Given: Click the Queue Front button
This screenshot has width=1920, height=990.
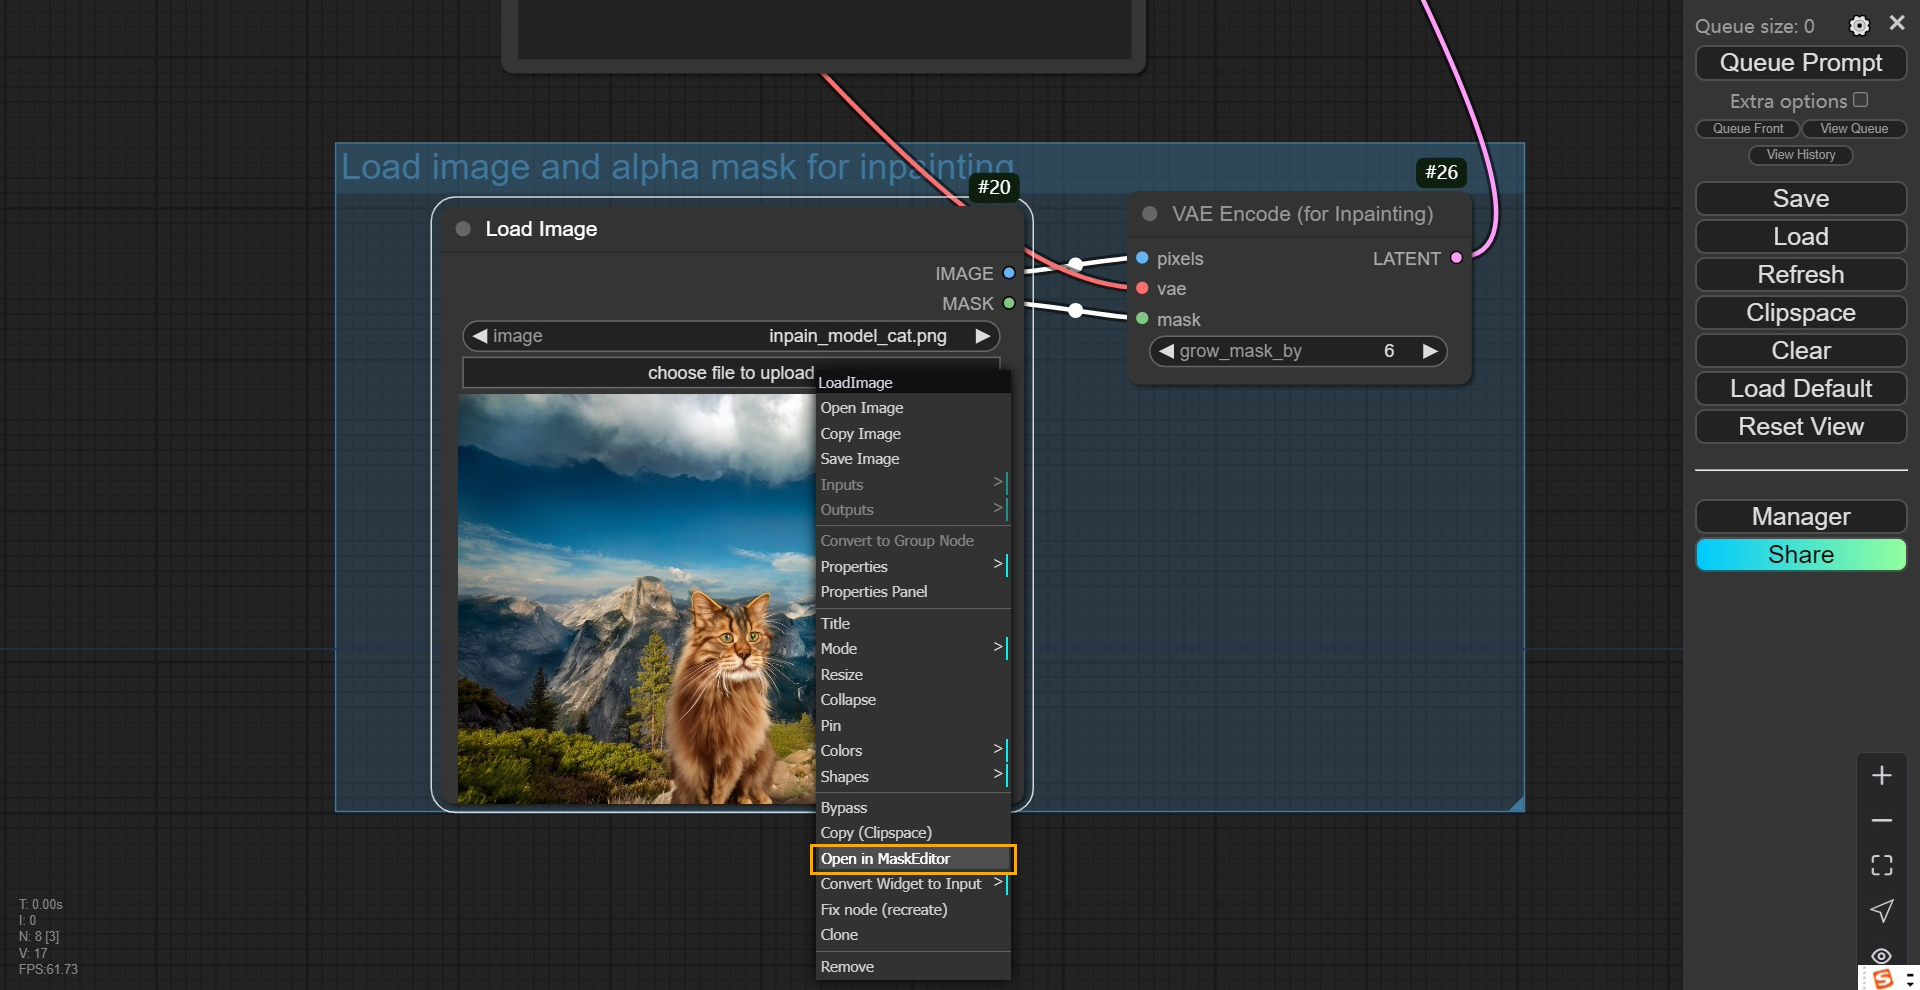Looking at the screenshot, I should click(x=1748, y=129).
